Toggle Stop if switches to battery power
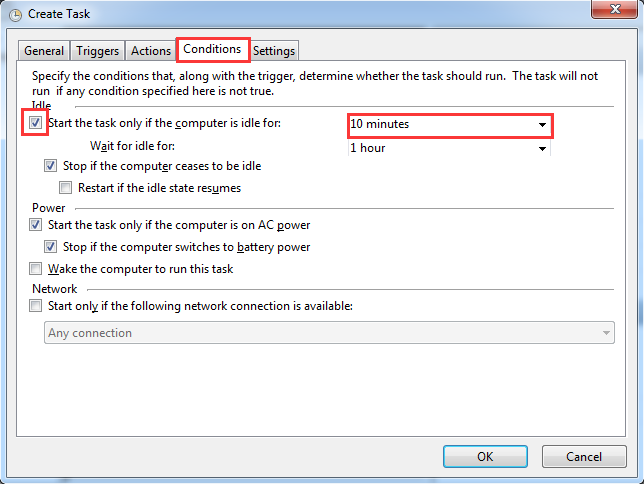This screenshot has height=484, width=644. [x=51, y=247]
